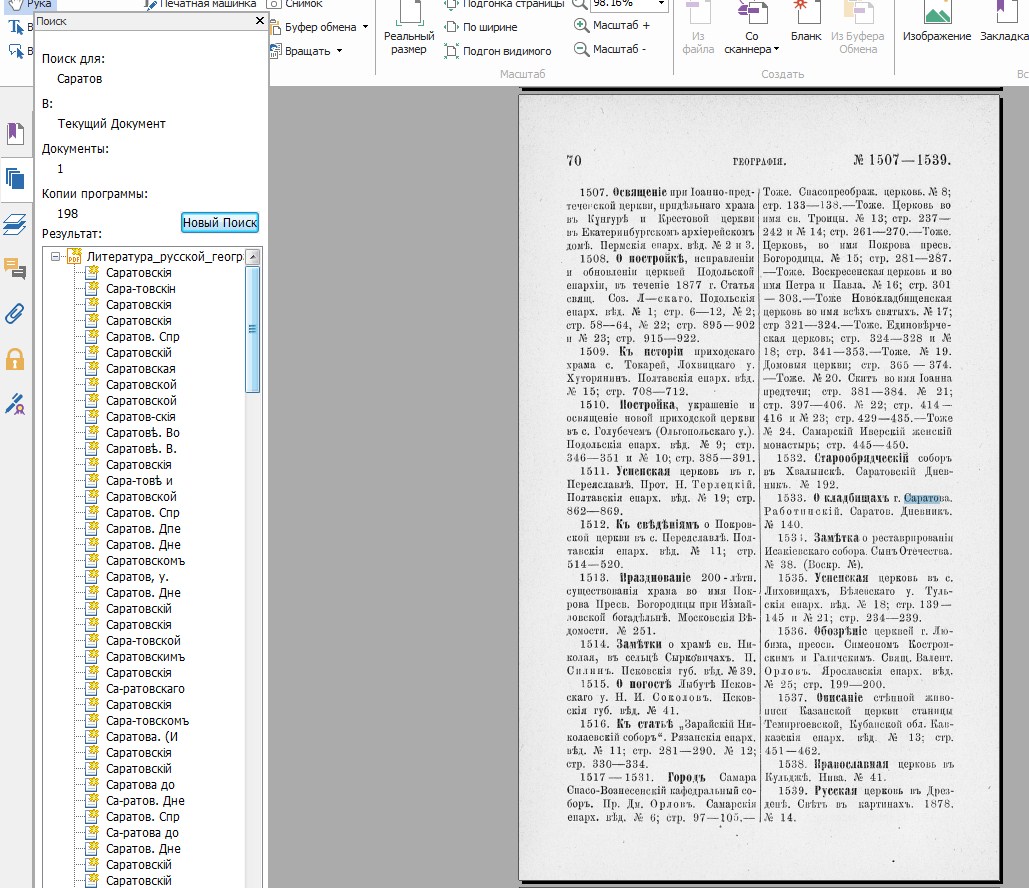Create a Бланк blank document
This screenshot has height=888, width=1029.
click(806, 23)
